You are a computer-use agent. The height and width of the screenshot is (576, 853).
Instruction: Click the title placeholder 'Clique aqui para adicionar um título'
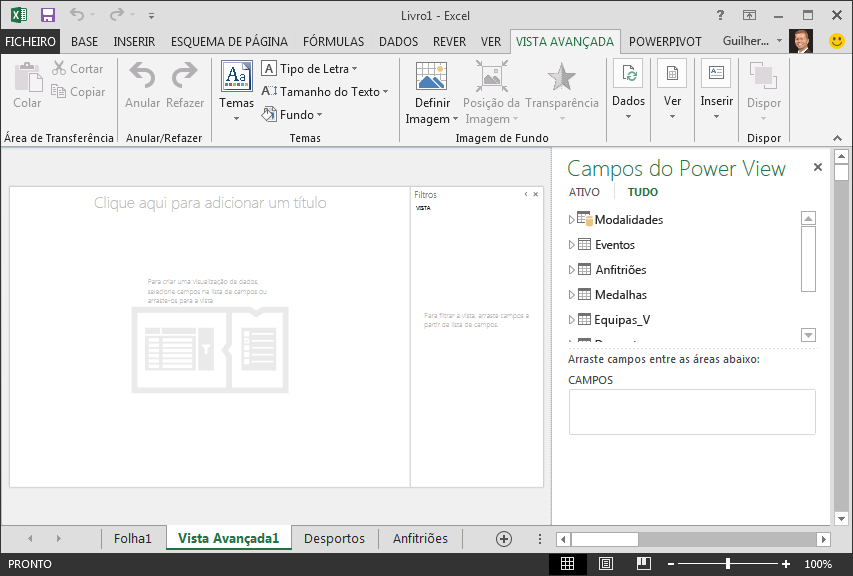pyautogui.click(x=210, y=203)
